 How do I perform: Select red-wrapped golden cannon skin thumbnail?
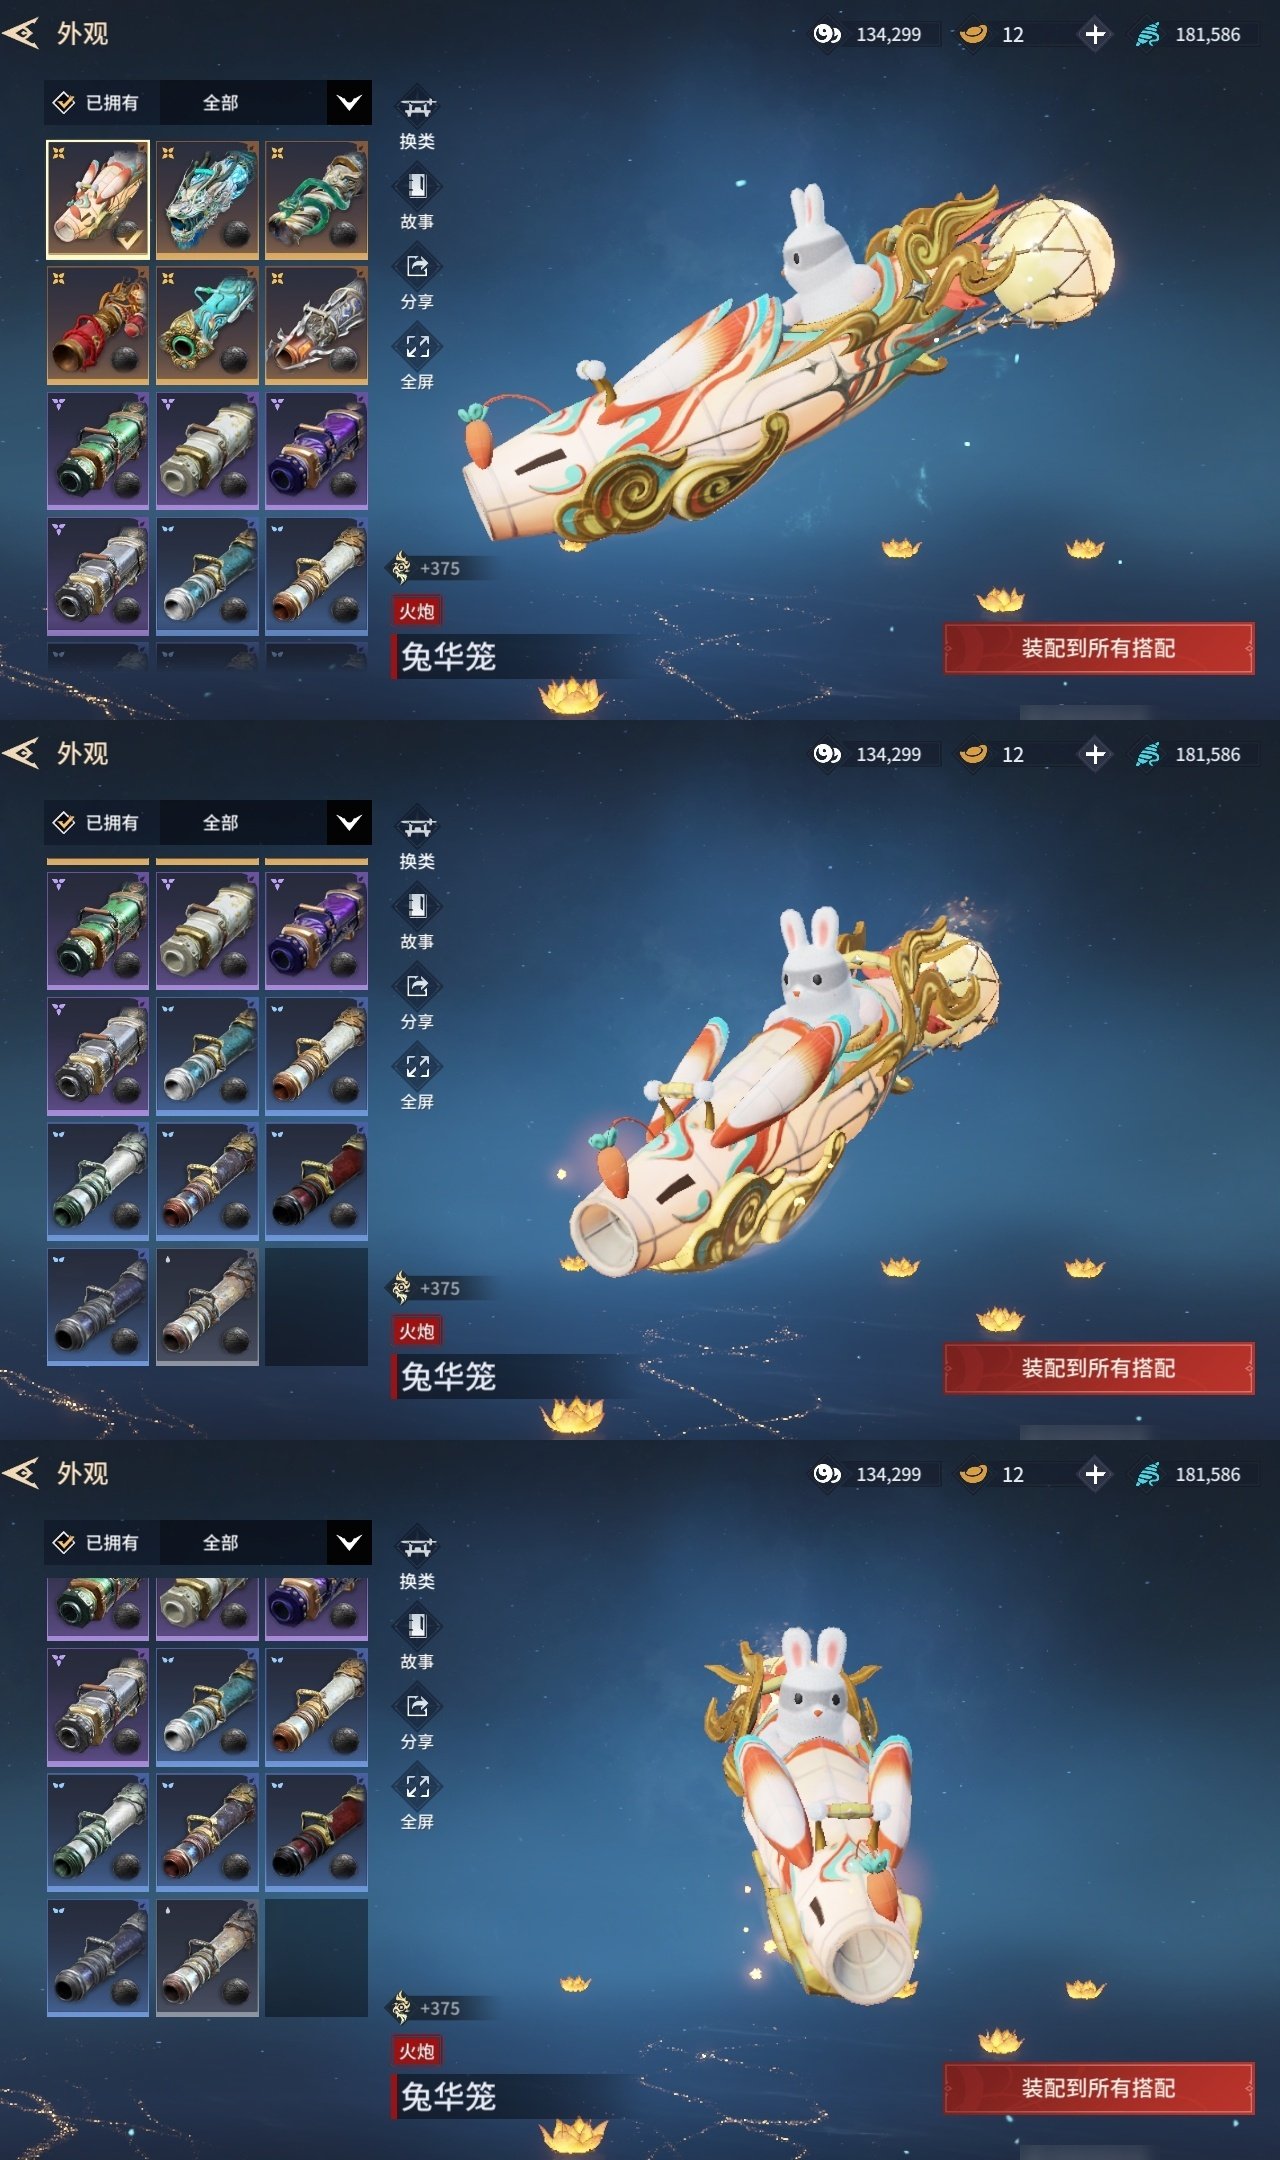pos(98,325)
